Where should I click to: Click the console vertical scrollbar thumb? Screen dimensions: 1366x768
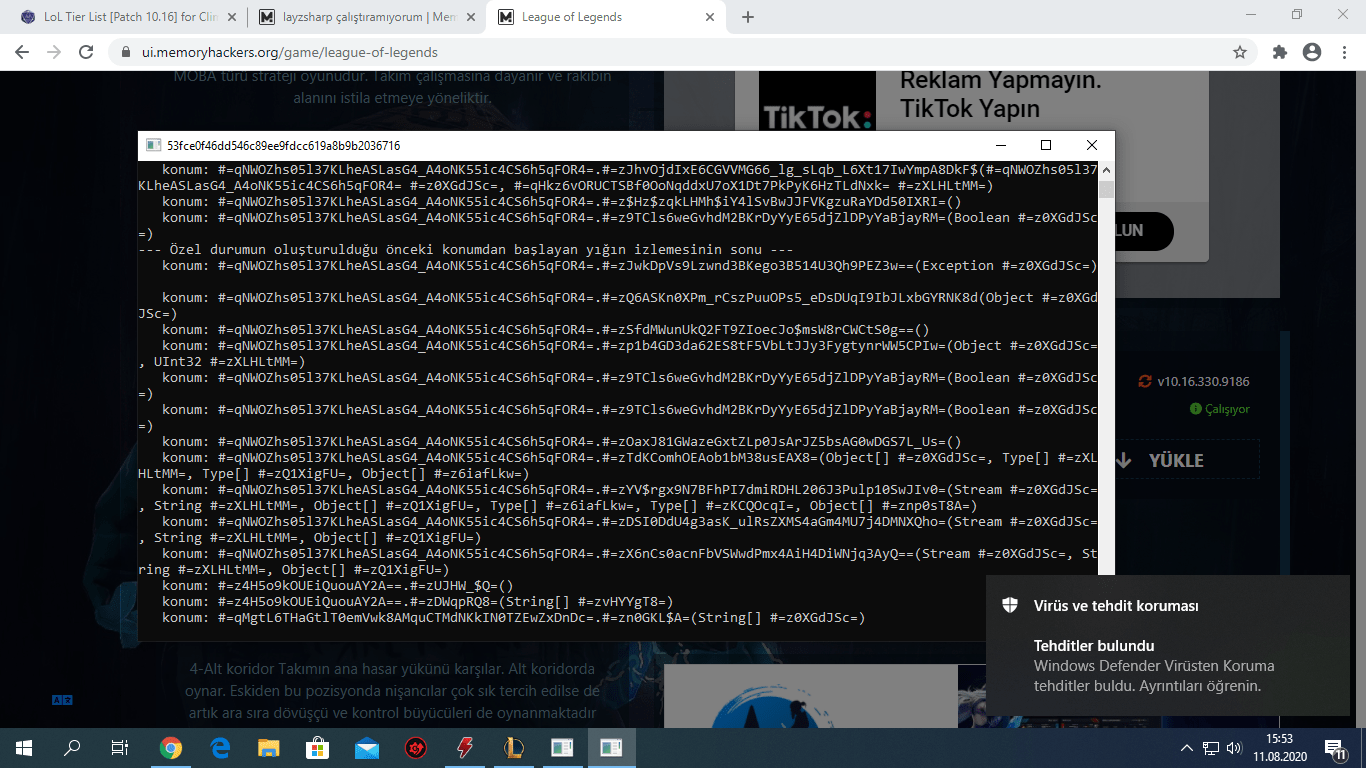(1106, 191)
